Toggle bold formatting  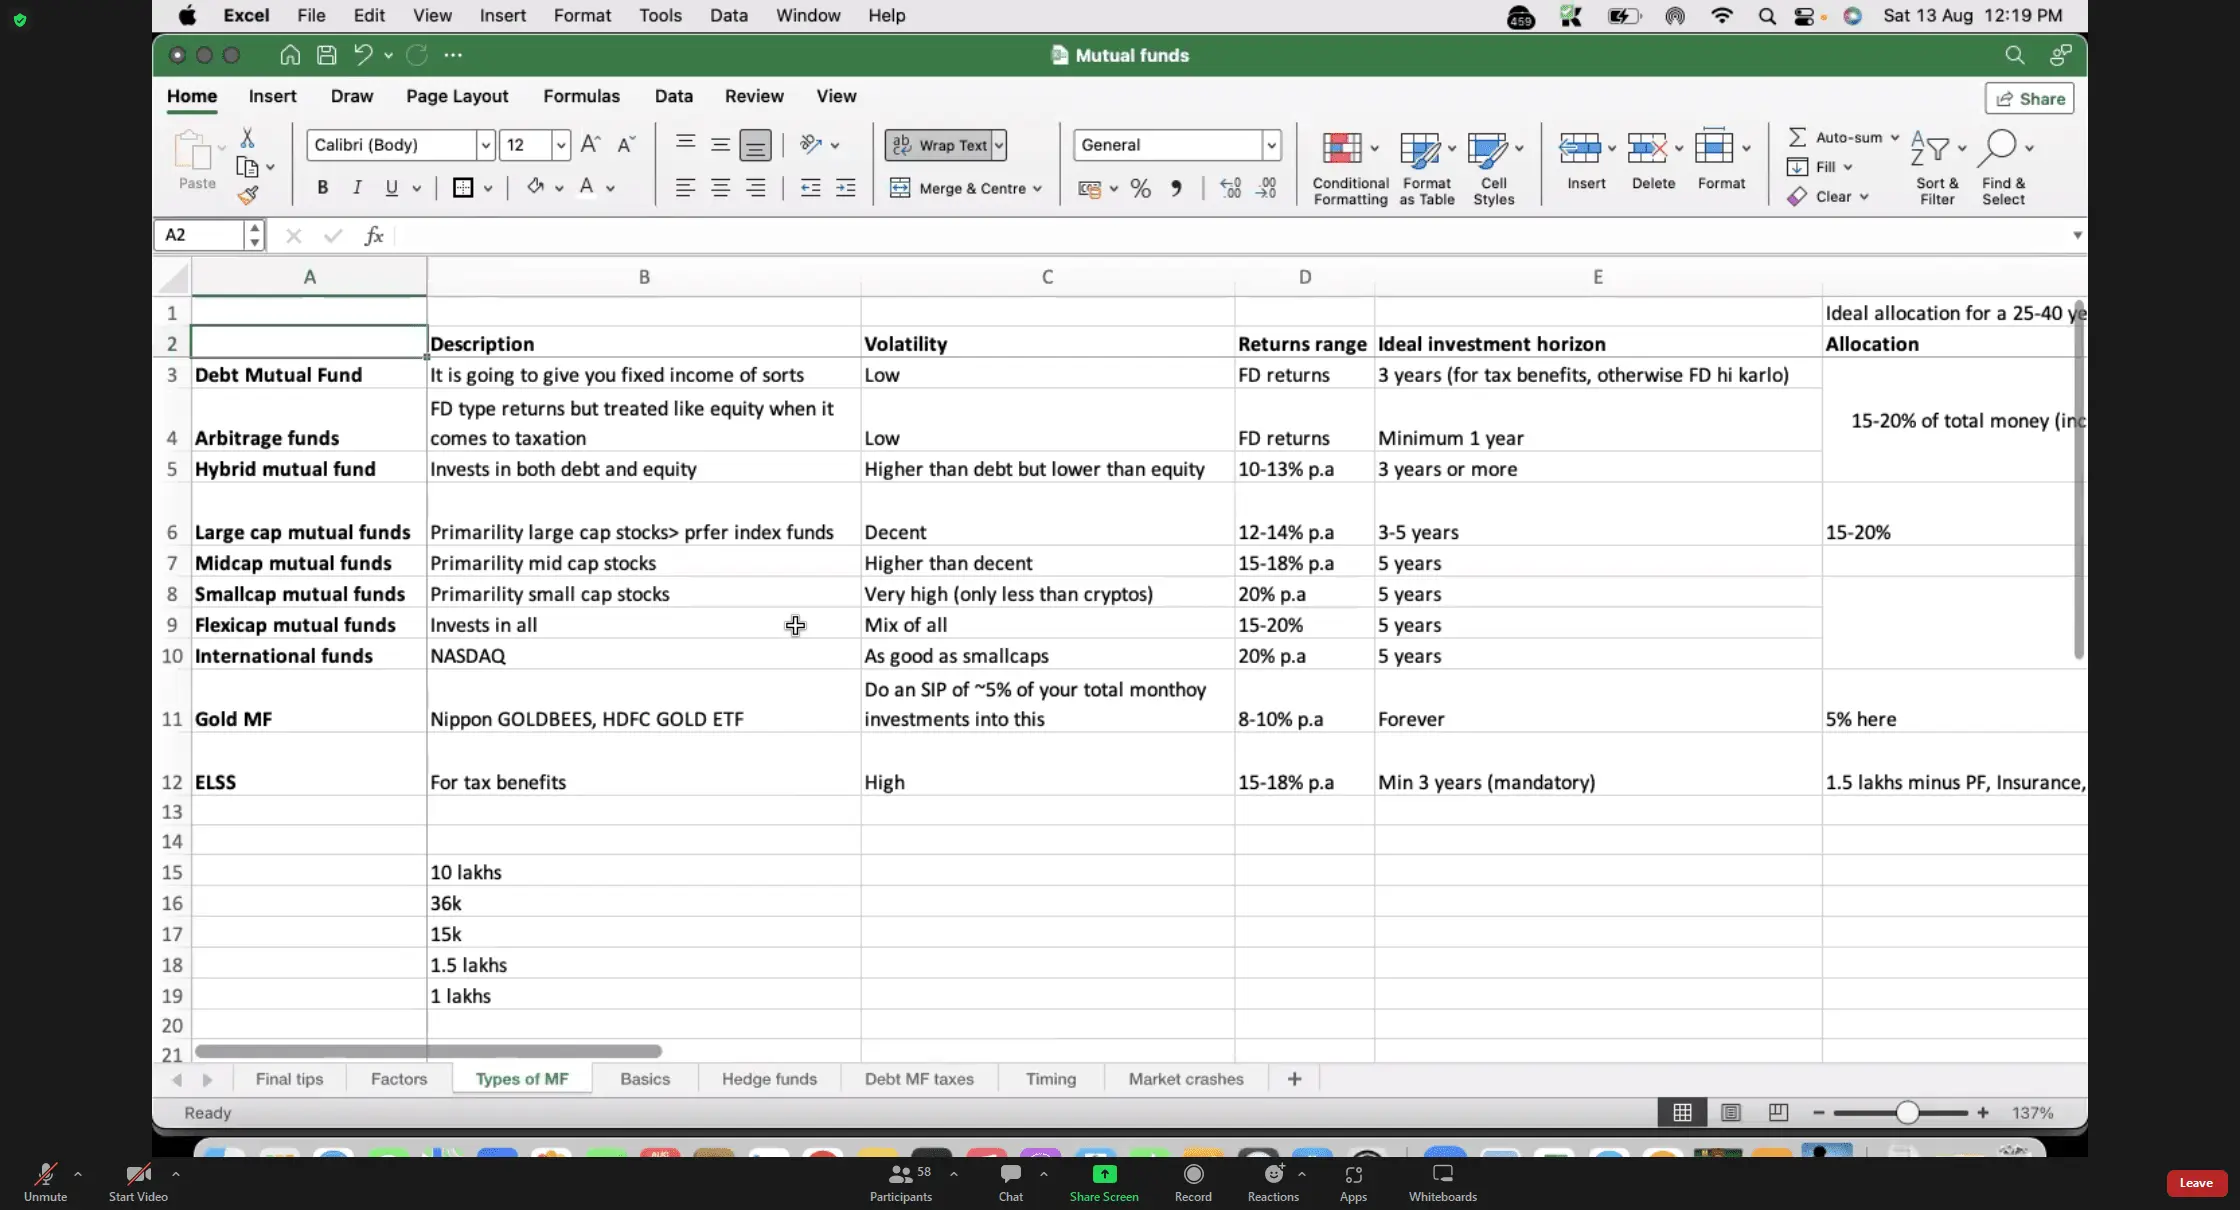click(x=322, y=188)
